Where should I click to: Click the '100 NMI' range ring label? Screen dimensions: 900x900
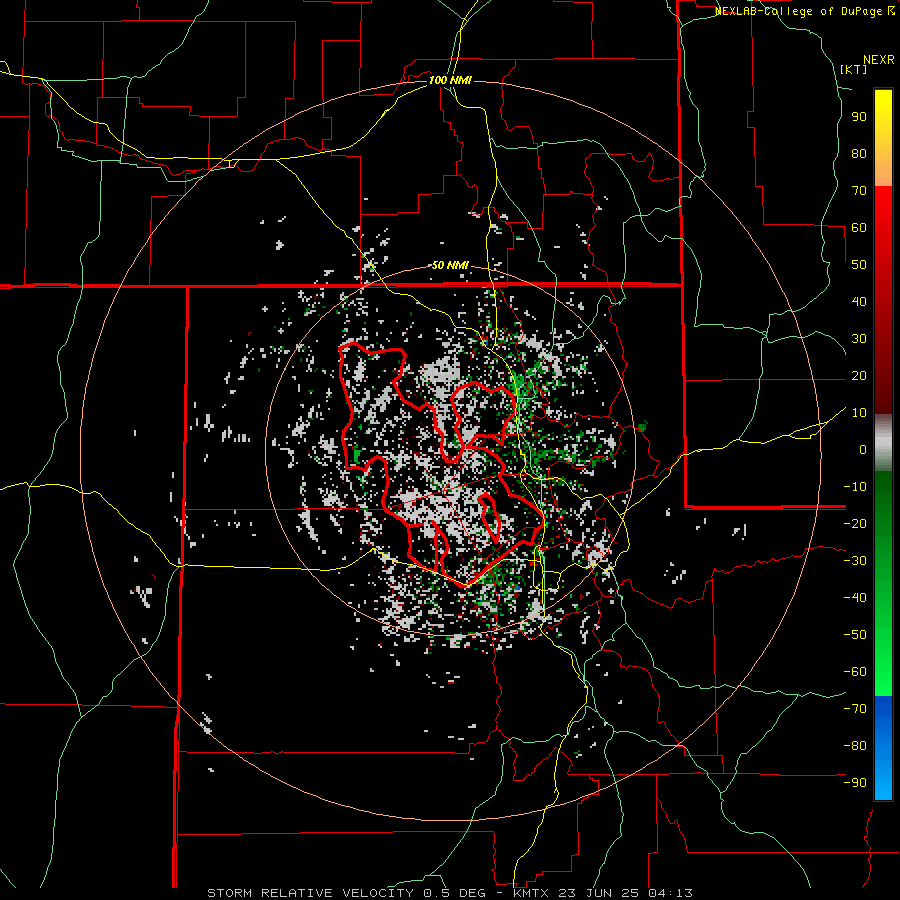[x=450, y=80]
